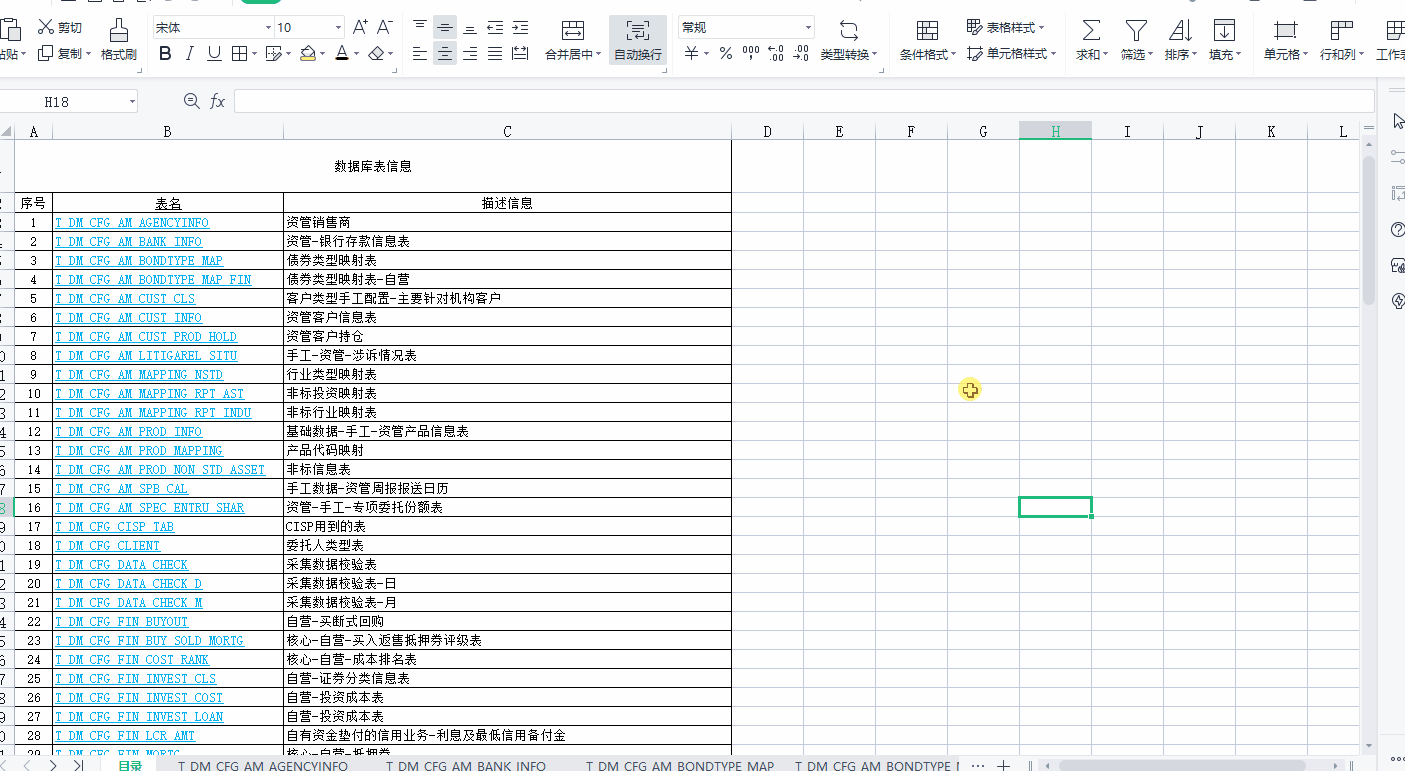Screen dimensions: 1405x771
Task: Click the eraser clear-formatting icon
Action: pyautogui.click(x=376, y=54)
